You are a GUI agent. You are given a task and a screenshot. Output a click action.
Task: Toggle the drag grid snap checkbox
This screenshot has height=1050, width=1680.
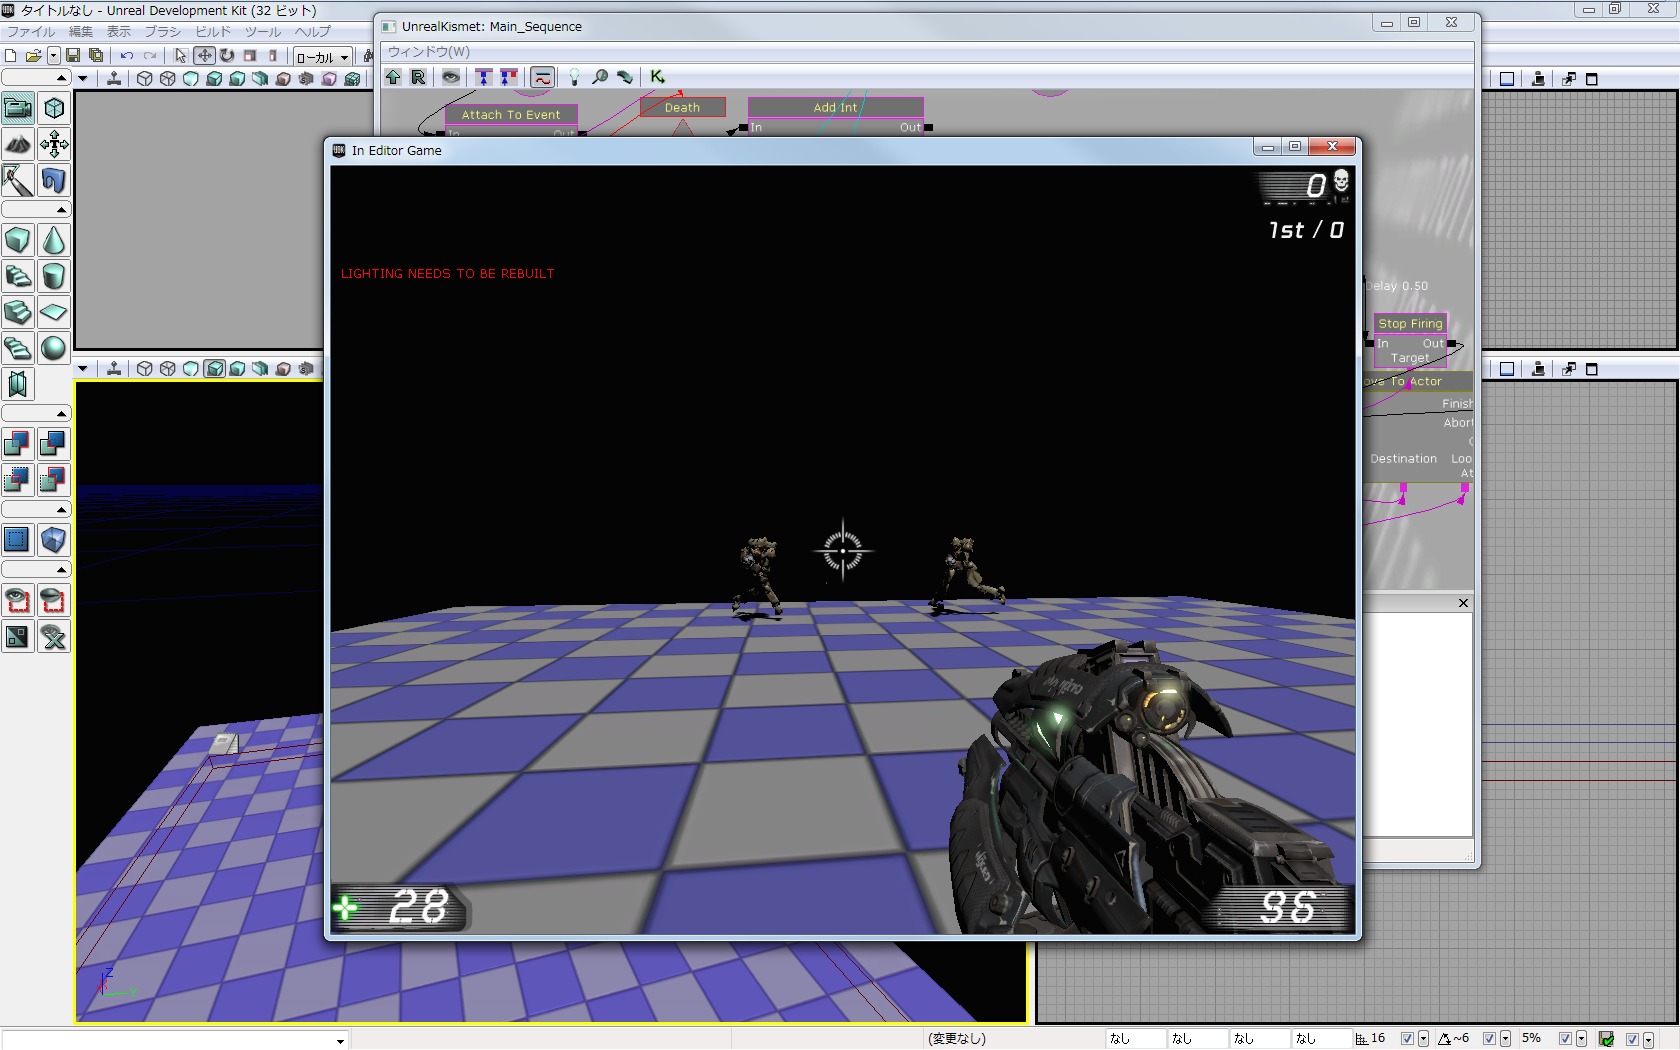coord(1407,1039)
